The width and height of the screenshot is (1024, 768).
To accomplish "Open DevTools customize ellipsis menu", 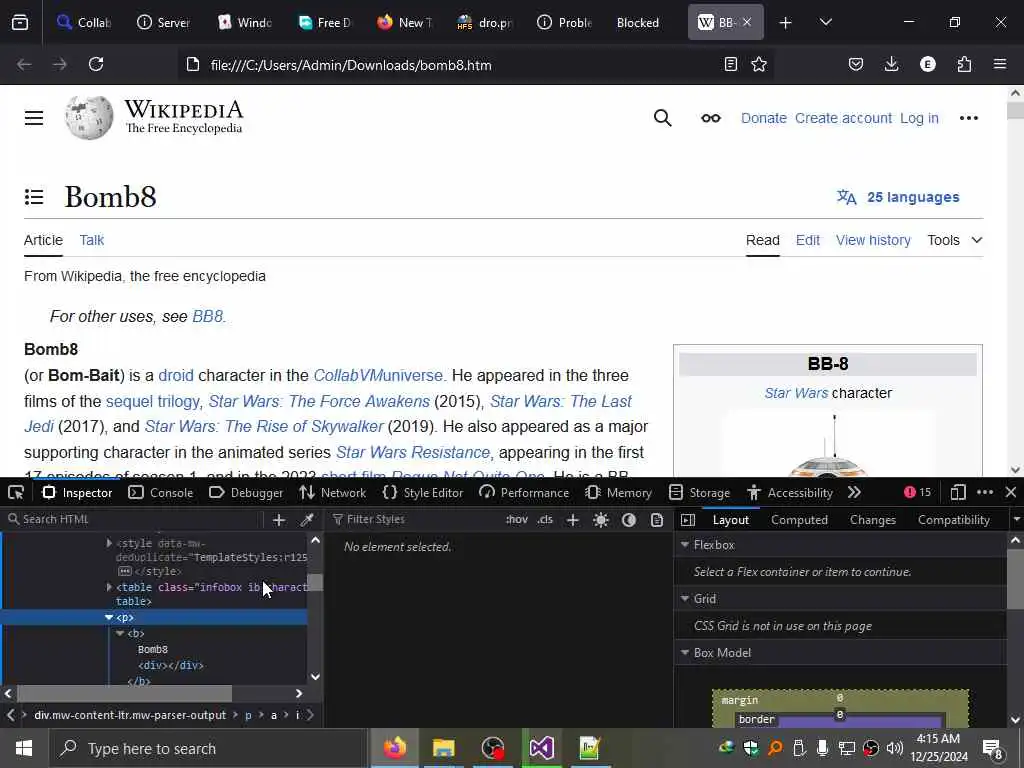I will pos(985,492).
